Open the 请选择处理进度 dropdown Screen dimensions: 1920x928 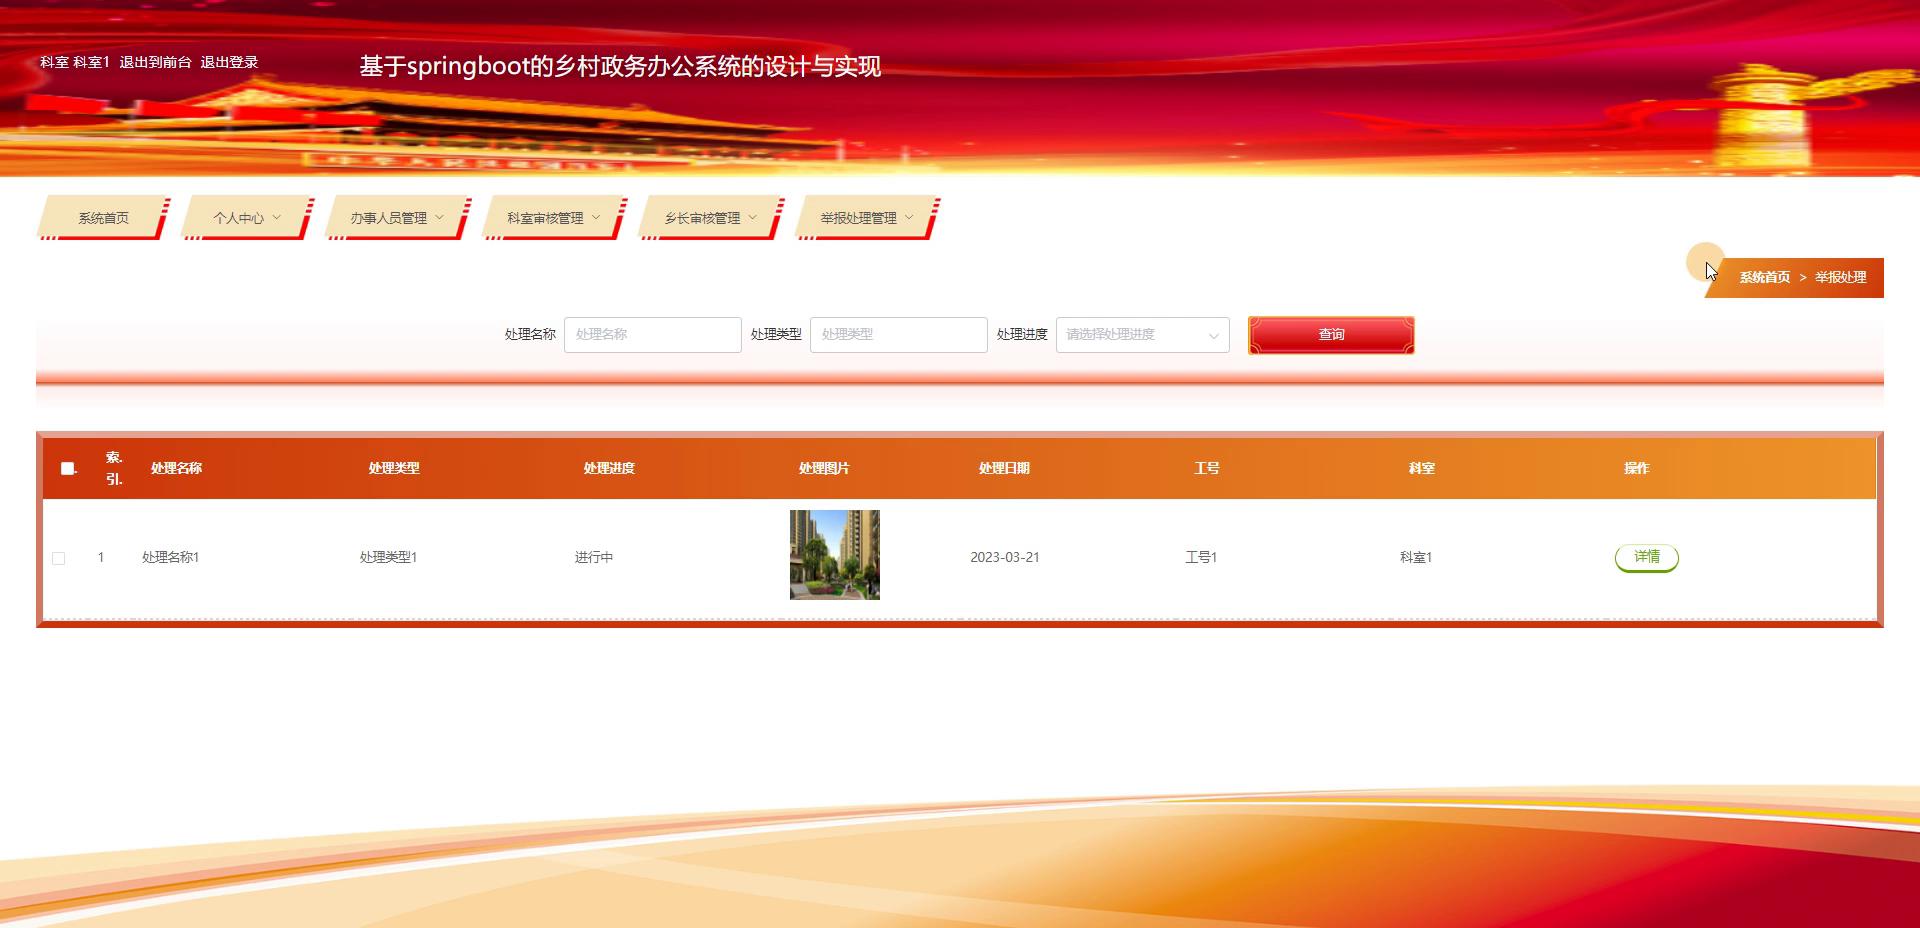click(x=1142, y=335)
